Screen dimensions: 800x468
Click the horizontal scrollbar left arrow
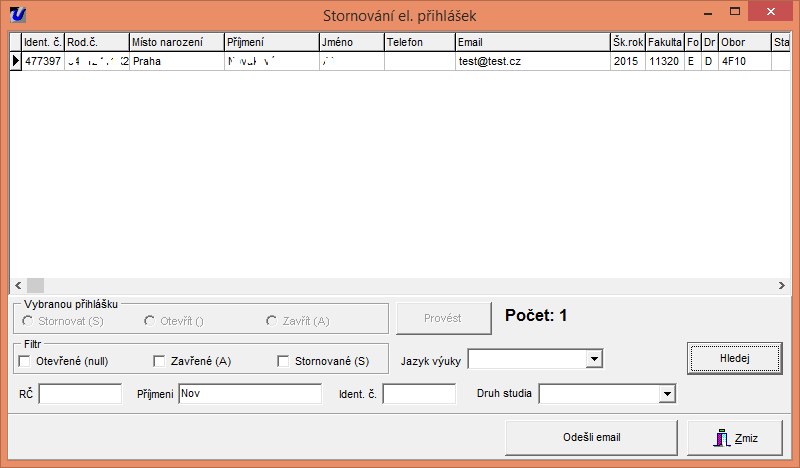tap(18, 285)
